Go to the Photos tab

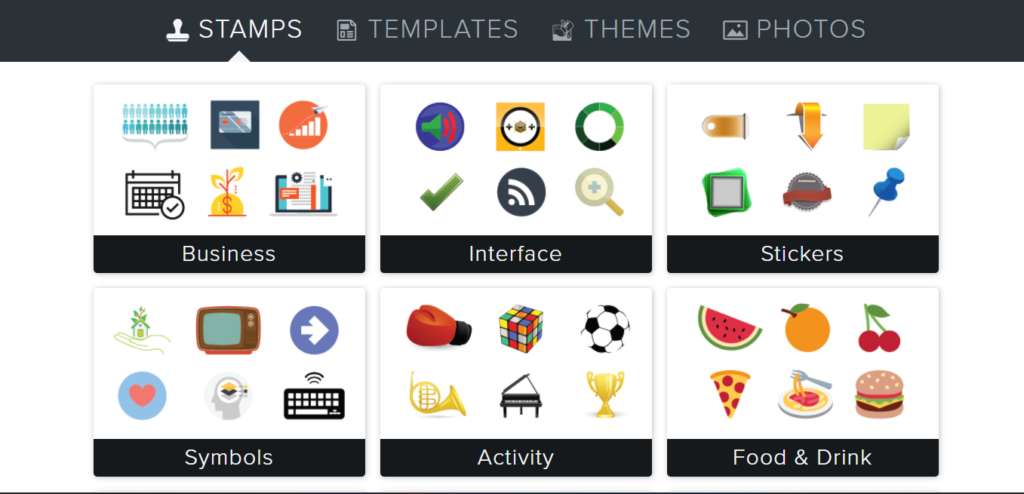(794, 30)
